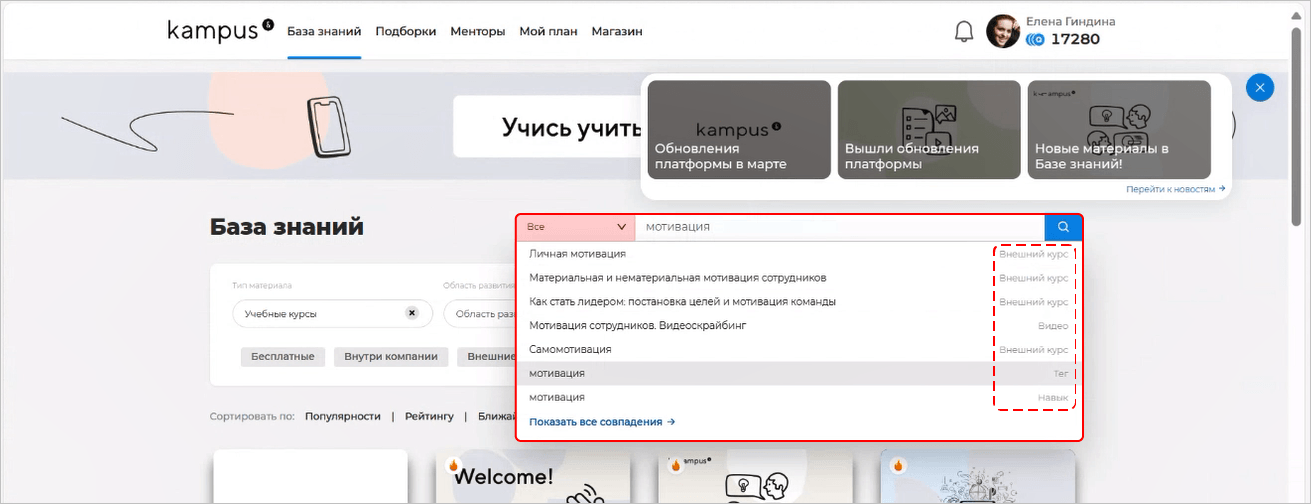Screen dimensions: 1311x504
Task: Choose Как стать лидером suggestion
Action: pos(799,302)
